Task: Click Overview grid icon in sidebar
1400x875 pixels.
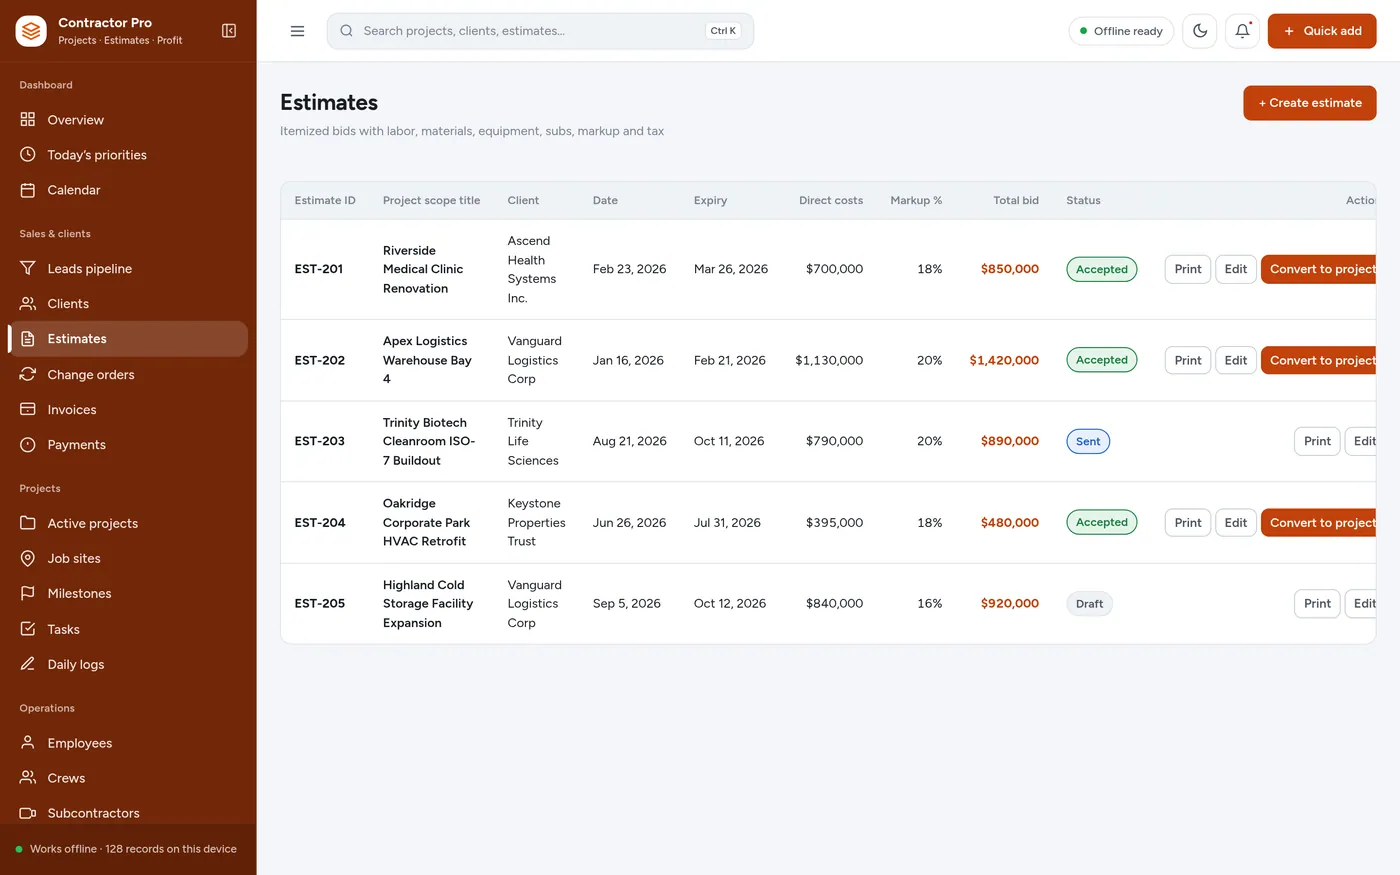Action: 28,120
